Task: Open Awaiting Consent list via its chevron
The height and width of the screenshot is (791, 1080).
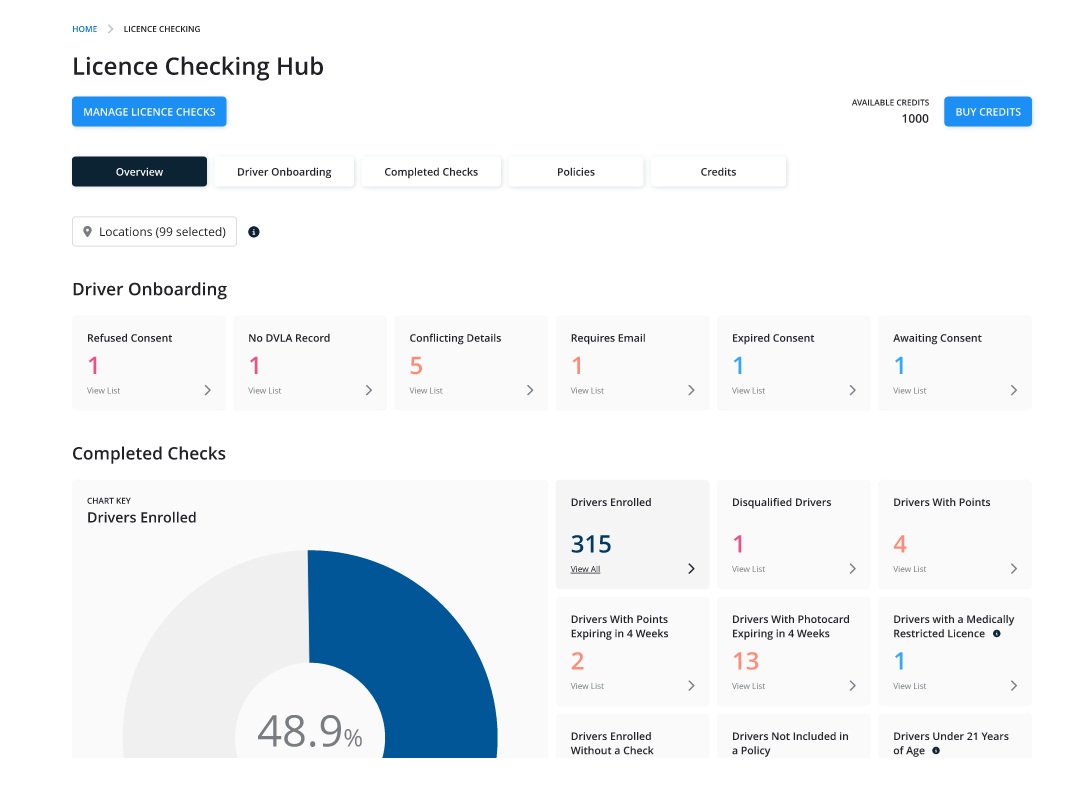Action: [x=1013, y=391]
